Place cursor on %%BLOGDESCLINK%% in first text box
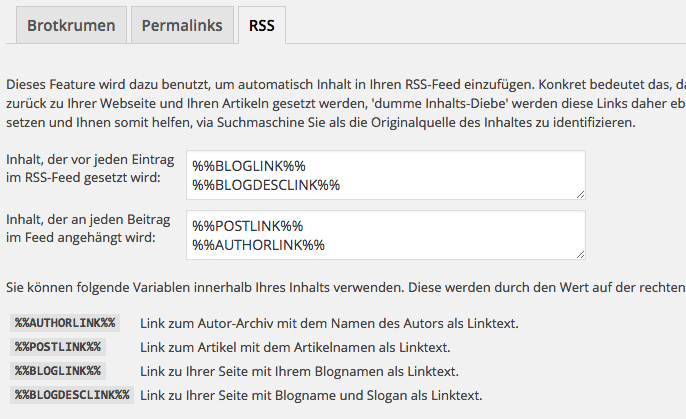The height and width of the screenshot is (419, 686). [266, 185]
